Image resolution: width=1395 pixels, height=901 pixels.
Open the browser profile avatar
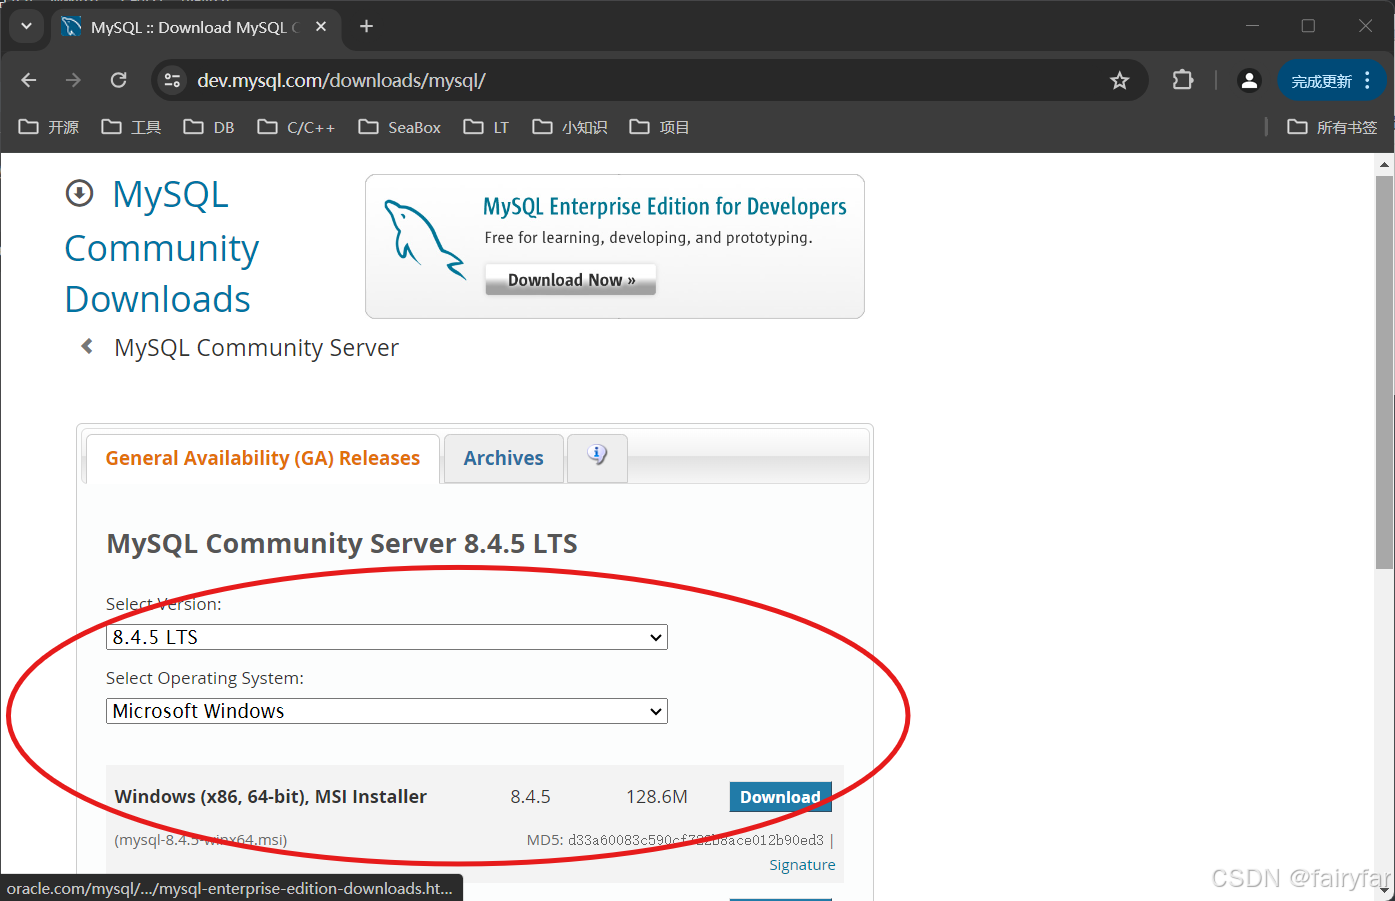coord(1249,80)
